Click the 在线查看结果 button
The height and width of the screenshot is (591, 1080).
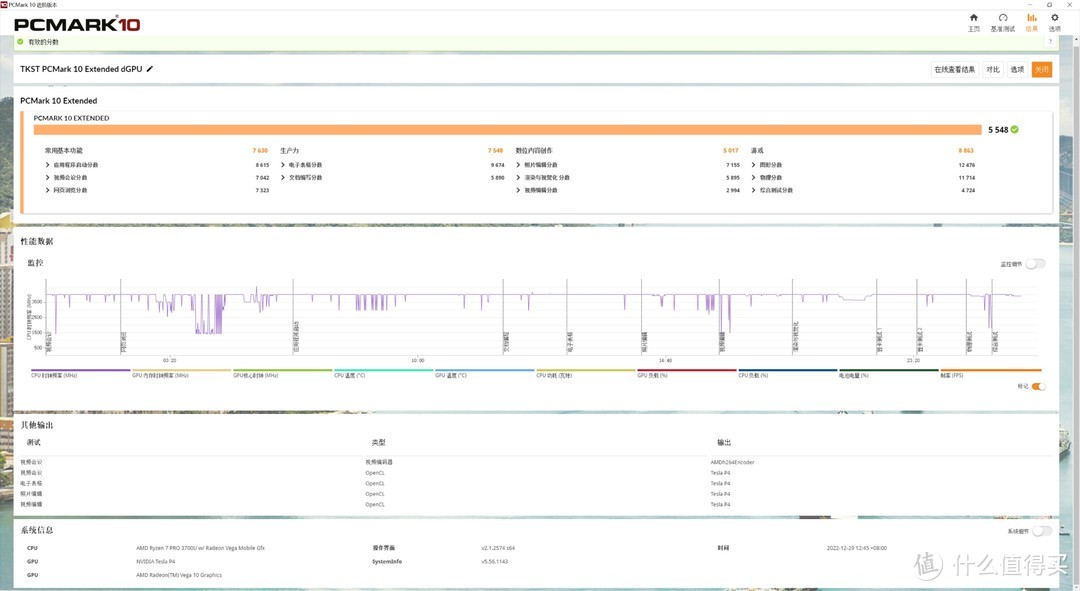tap(954, 69)
